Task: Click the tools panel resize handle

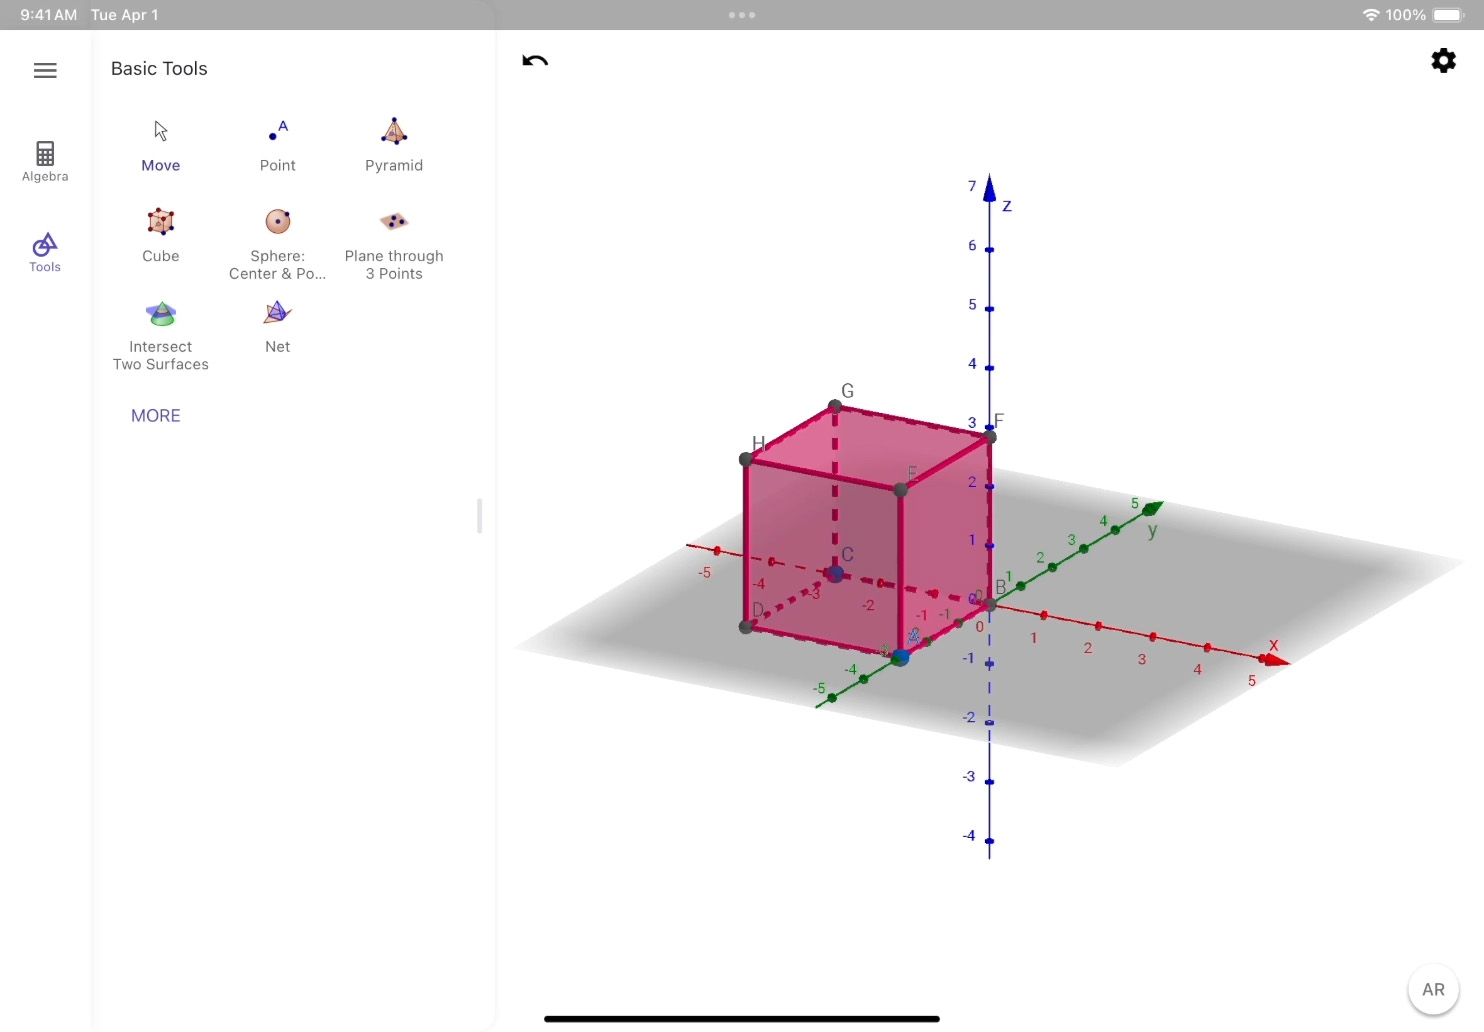Action: click(480, 516)
